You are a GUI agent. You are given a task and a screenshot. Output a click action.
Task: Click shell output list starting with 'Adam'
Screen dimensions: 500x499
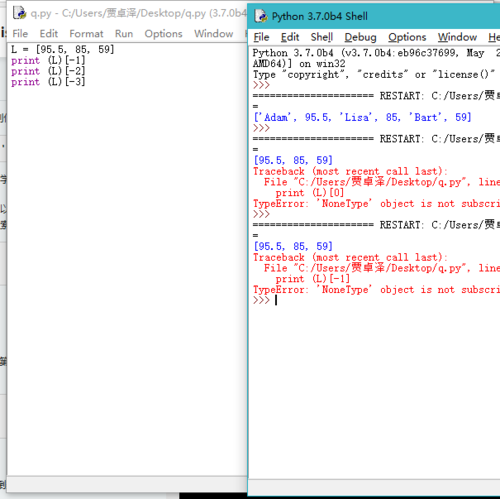click(x=362, y=117)
